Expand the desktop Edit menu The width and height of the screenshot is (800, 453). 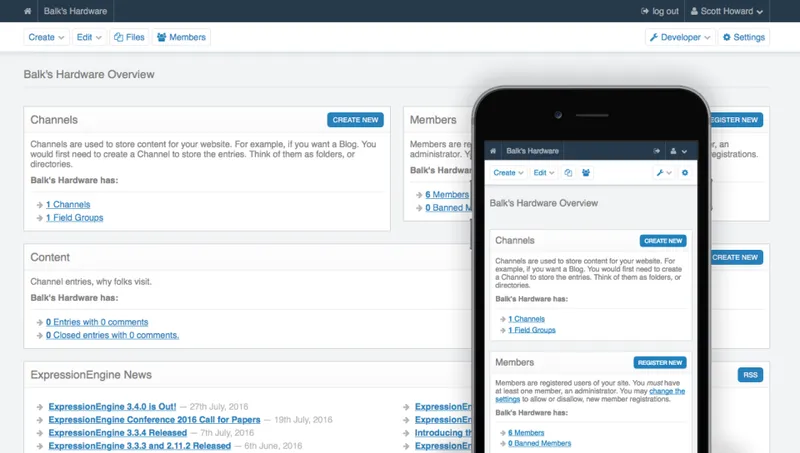89,37
